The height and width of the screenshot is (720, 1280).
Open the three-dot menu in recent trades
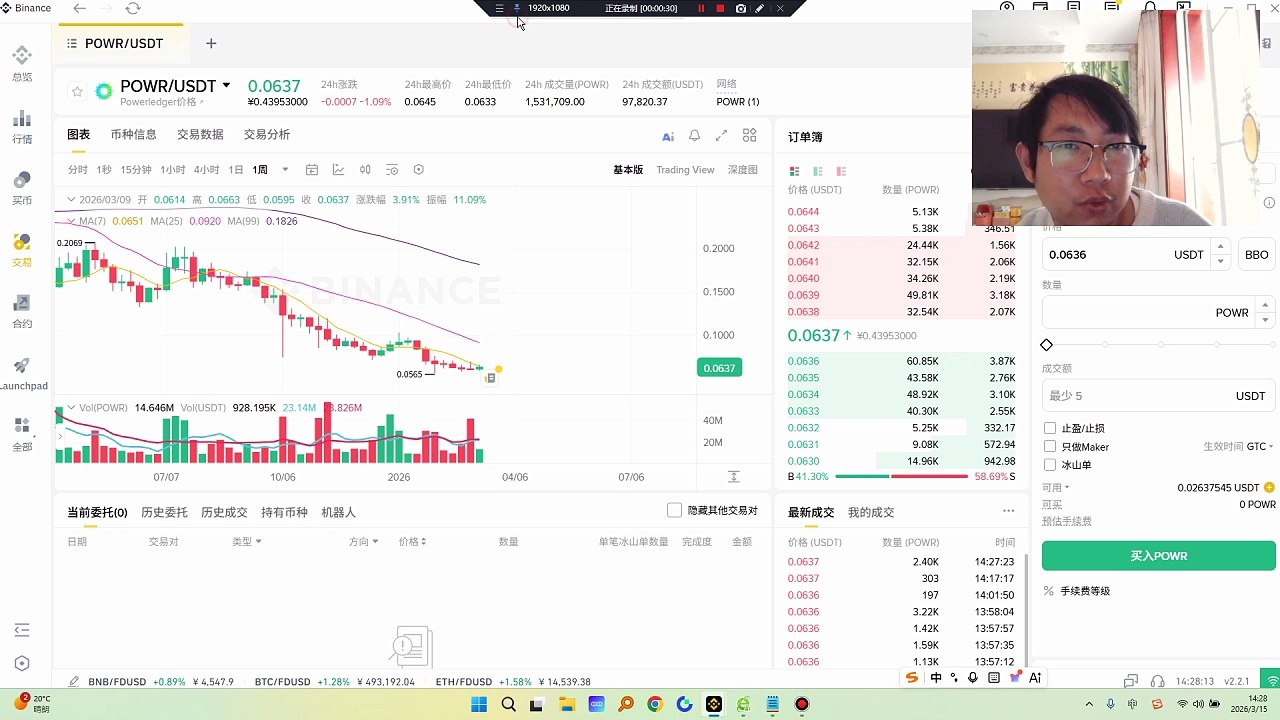click(x=1008, y=511)
